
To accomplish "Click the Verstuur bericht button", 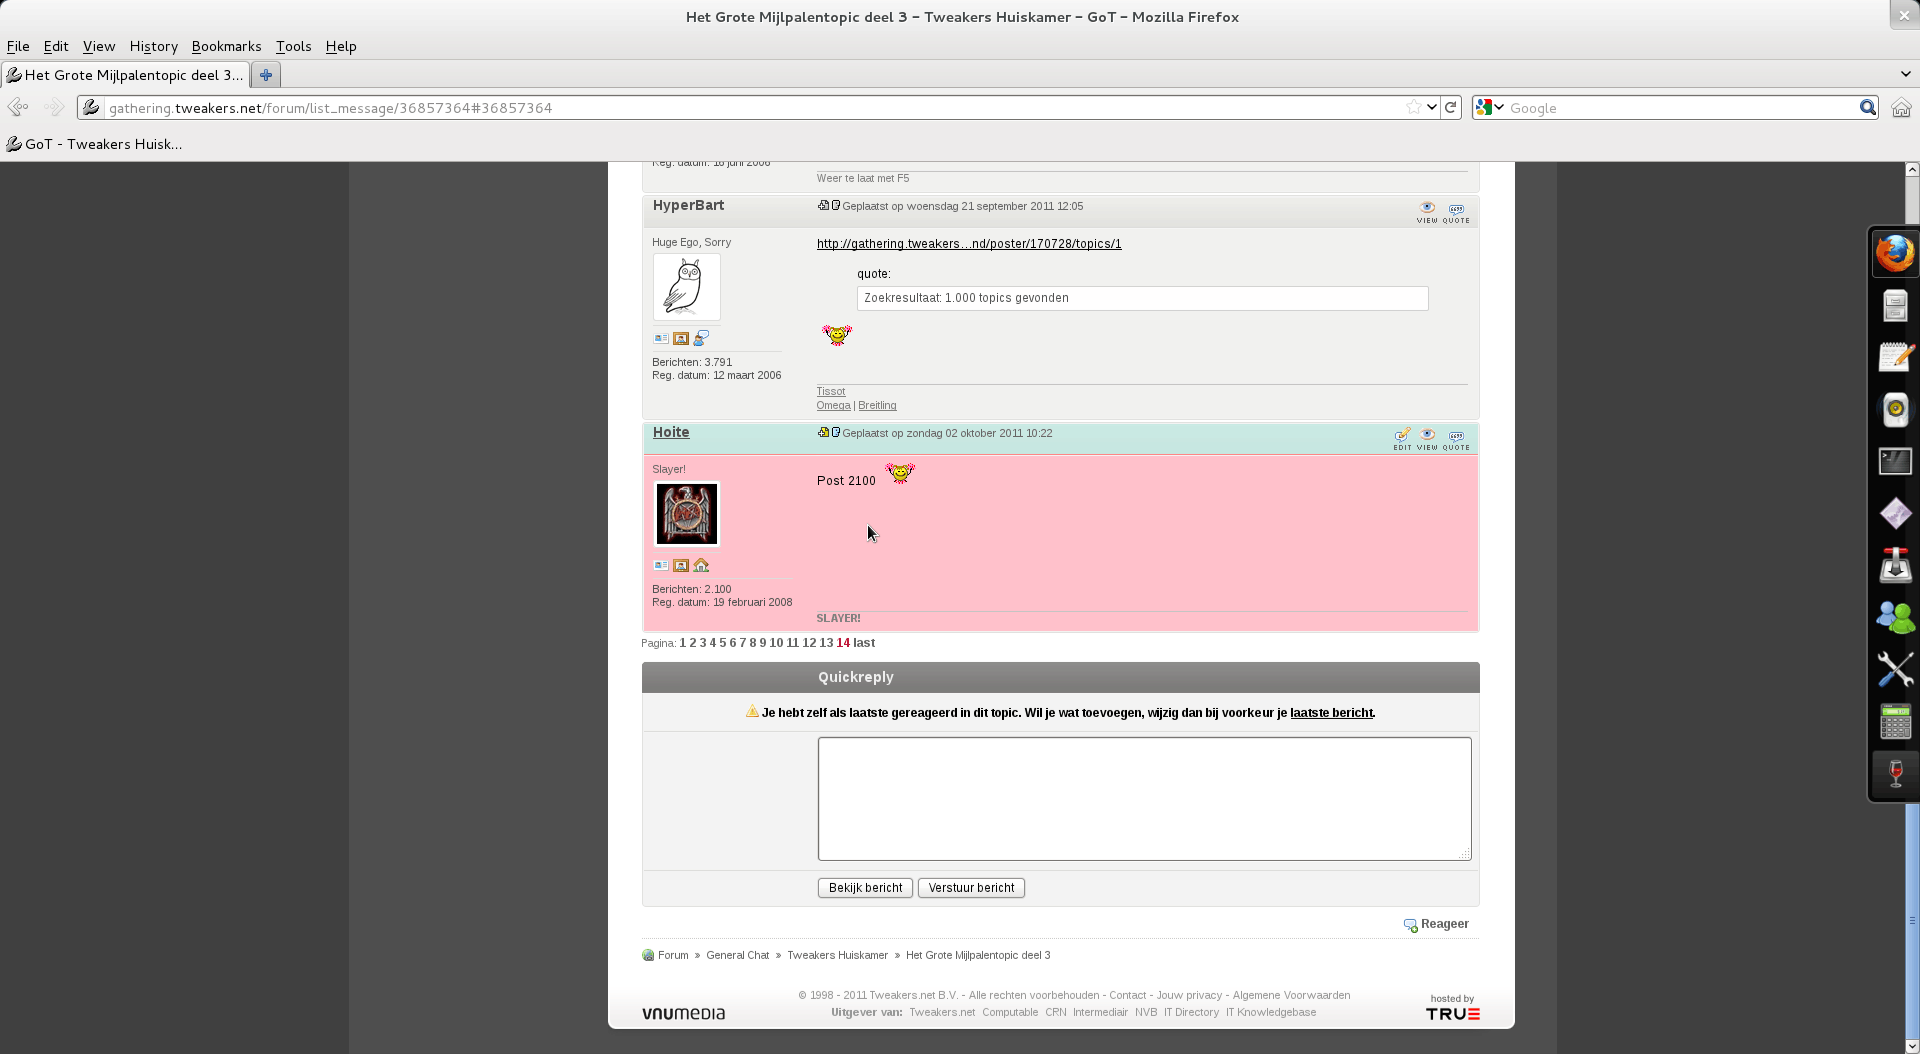I will tap(971, 888).
